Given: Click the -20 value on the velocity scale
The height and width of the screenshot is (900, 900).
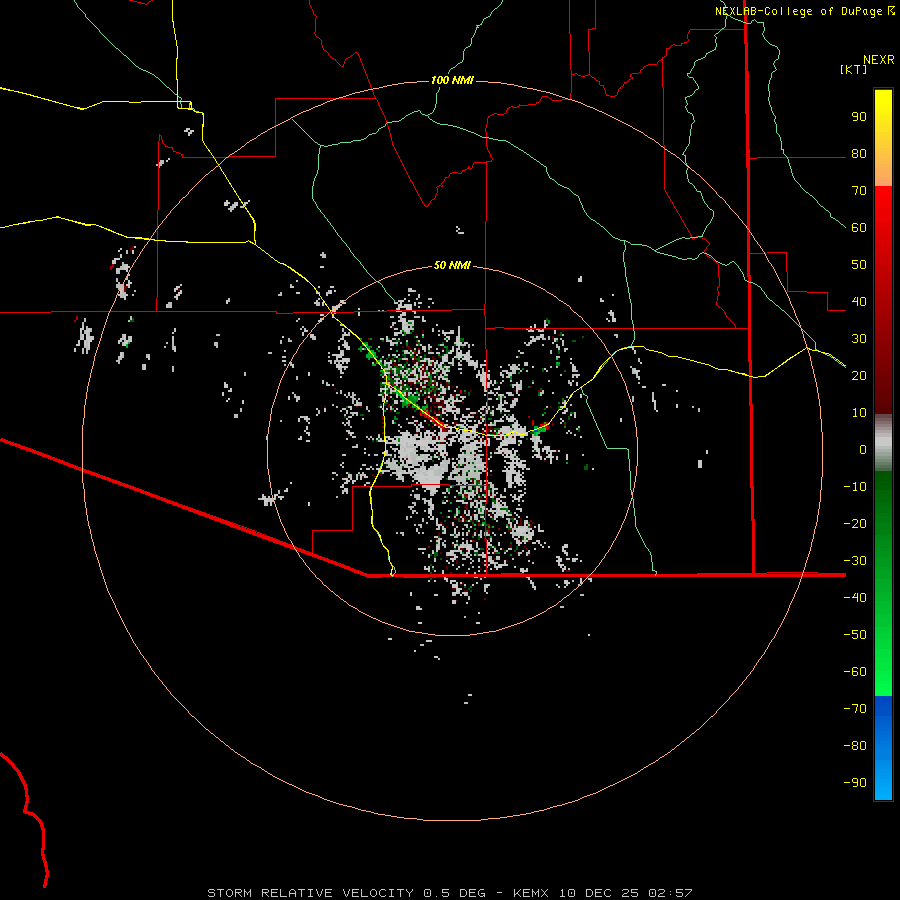Looking at the screenshot, I should pyautogui.click(x=855, y=524).
